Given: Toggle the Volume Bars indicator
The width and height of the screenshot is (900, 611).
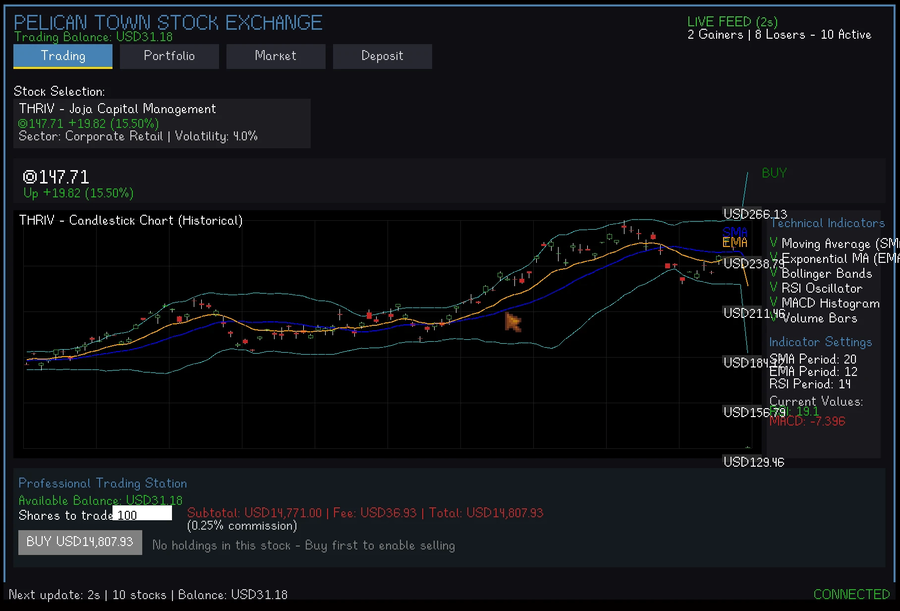Looking at the screenshot, I should pos(813,318).
